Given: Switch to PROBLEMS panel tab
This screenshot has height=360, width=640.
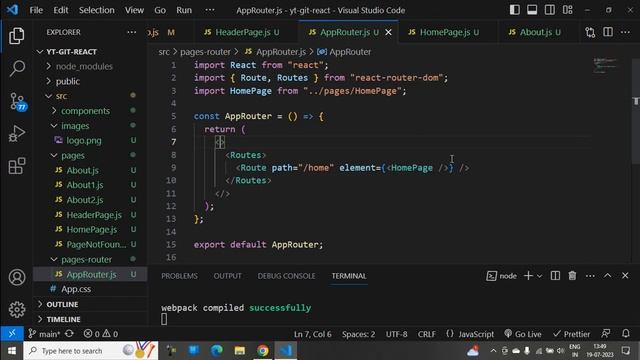Looking at the screenshot, I should click(179, 276).
